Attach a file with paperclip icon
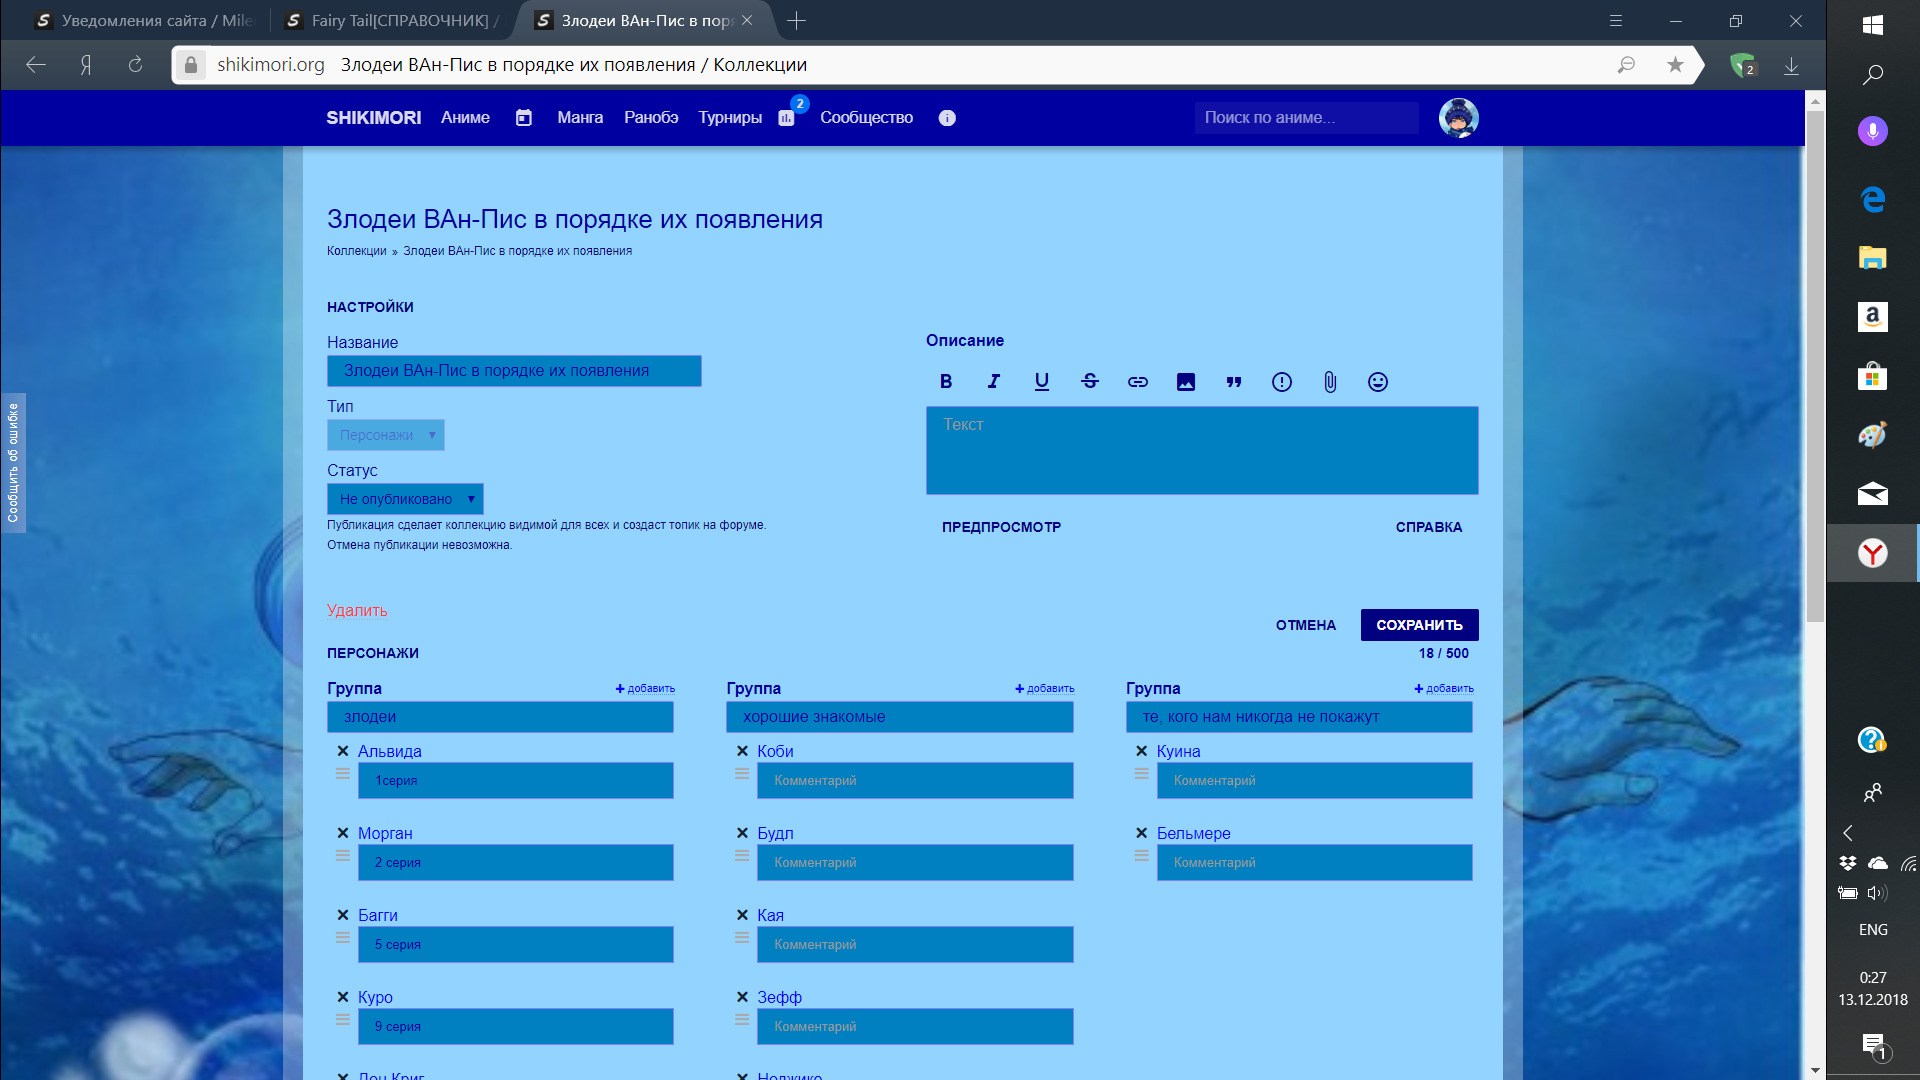1920x1080 pixels. [1330, 382]
